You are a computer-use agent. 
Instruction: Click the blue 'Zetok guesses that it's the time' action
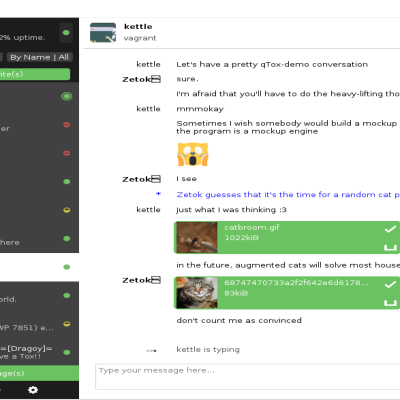288,194
